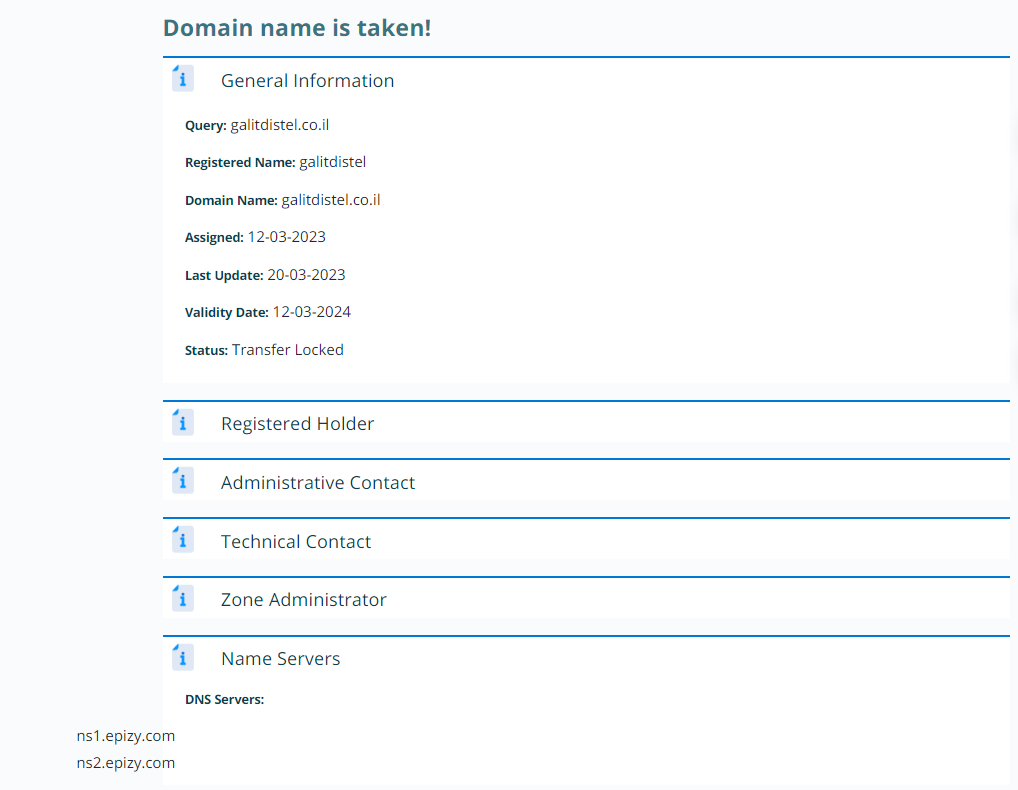The image size is (1018, 790).
Task: Click the Assigned date 12-03-2023
Action: [x=286, y=237]
